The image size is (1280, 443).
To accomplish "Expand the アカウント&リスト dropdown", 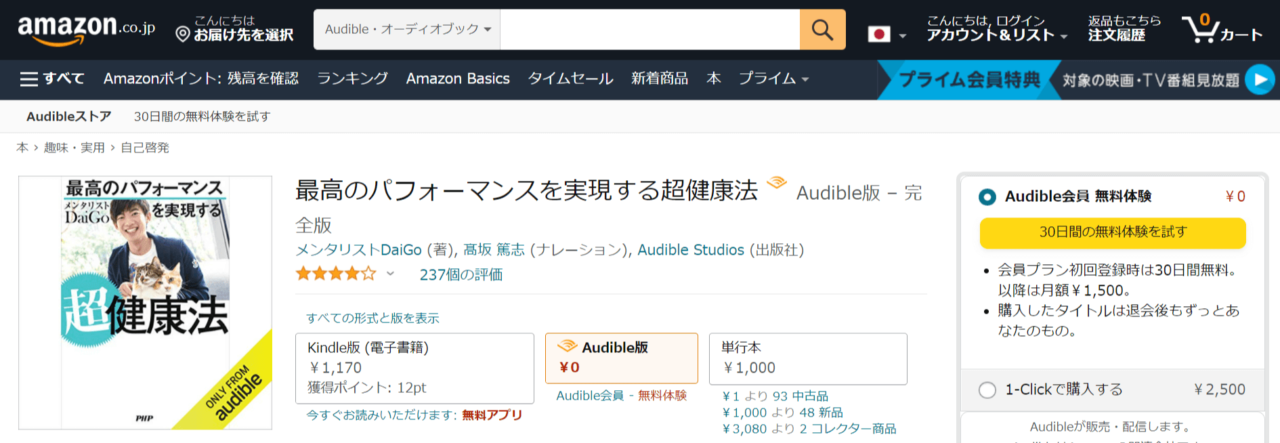I will (997, 35).
